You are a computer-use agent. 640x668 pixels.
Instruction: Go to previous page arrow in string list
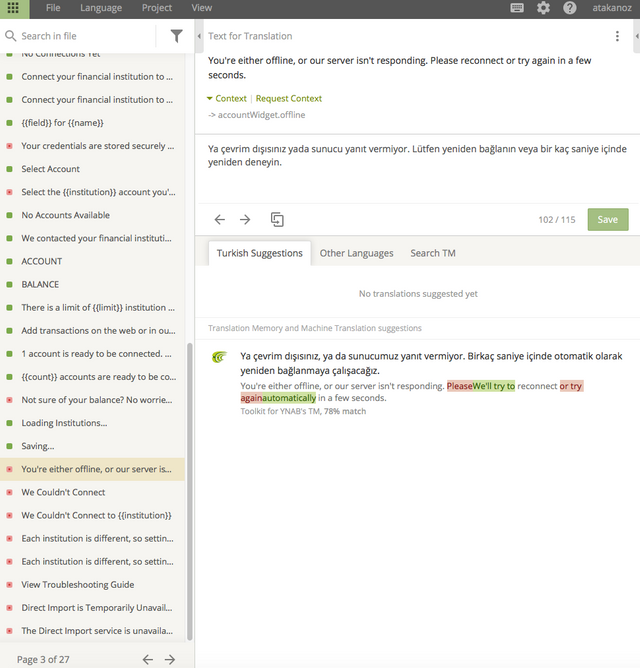[147, 659]
